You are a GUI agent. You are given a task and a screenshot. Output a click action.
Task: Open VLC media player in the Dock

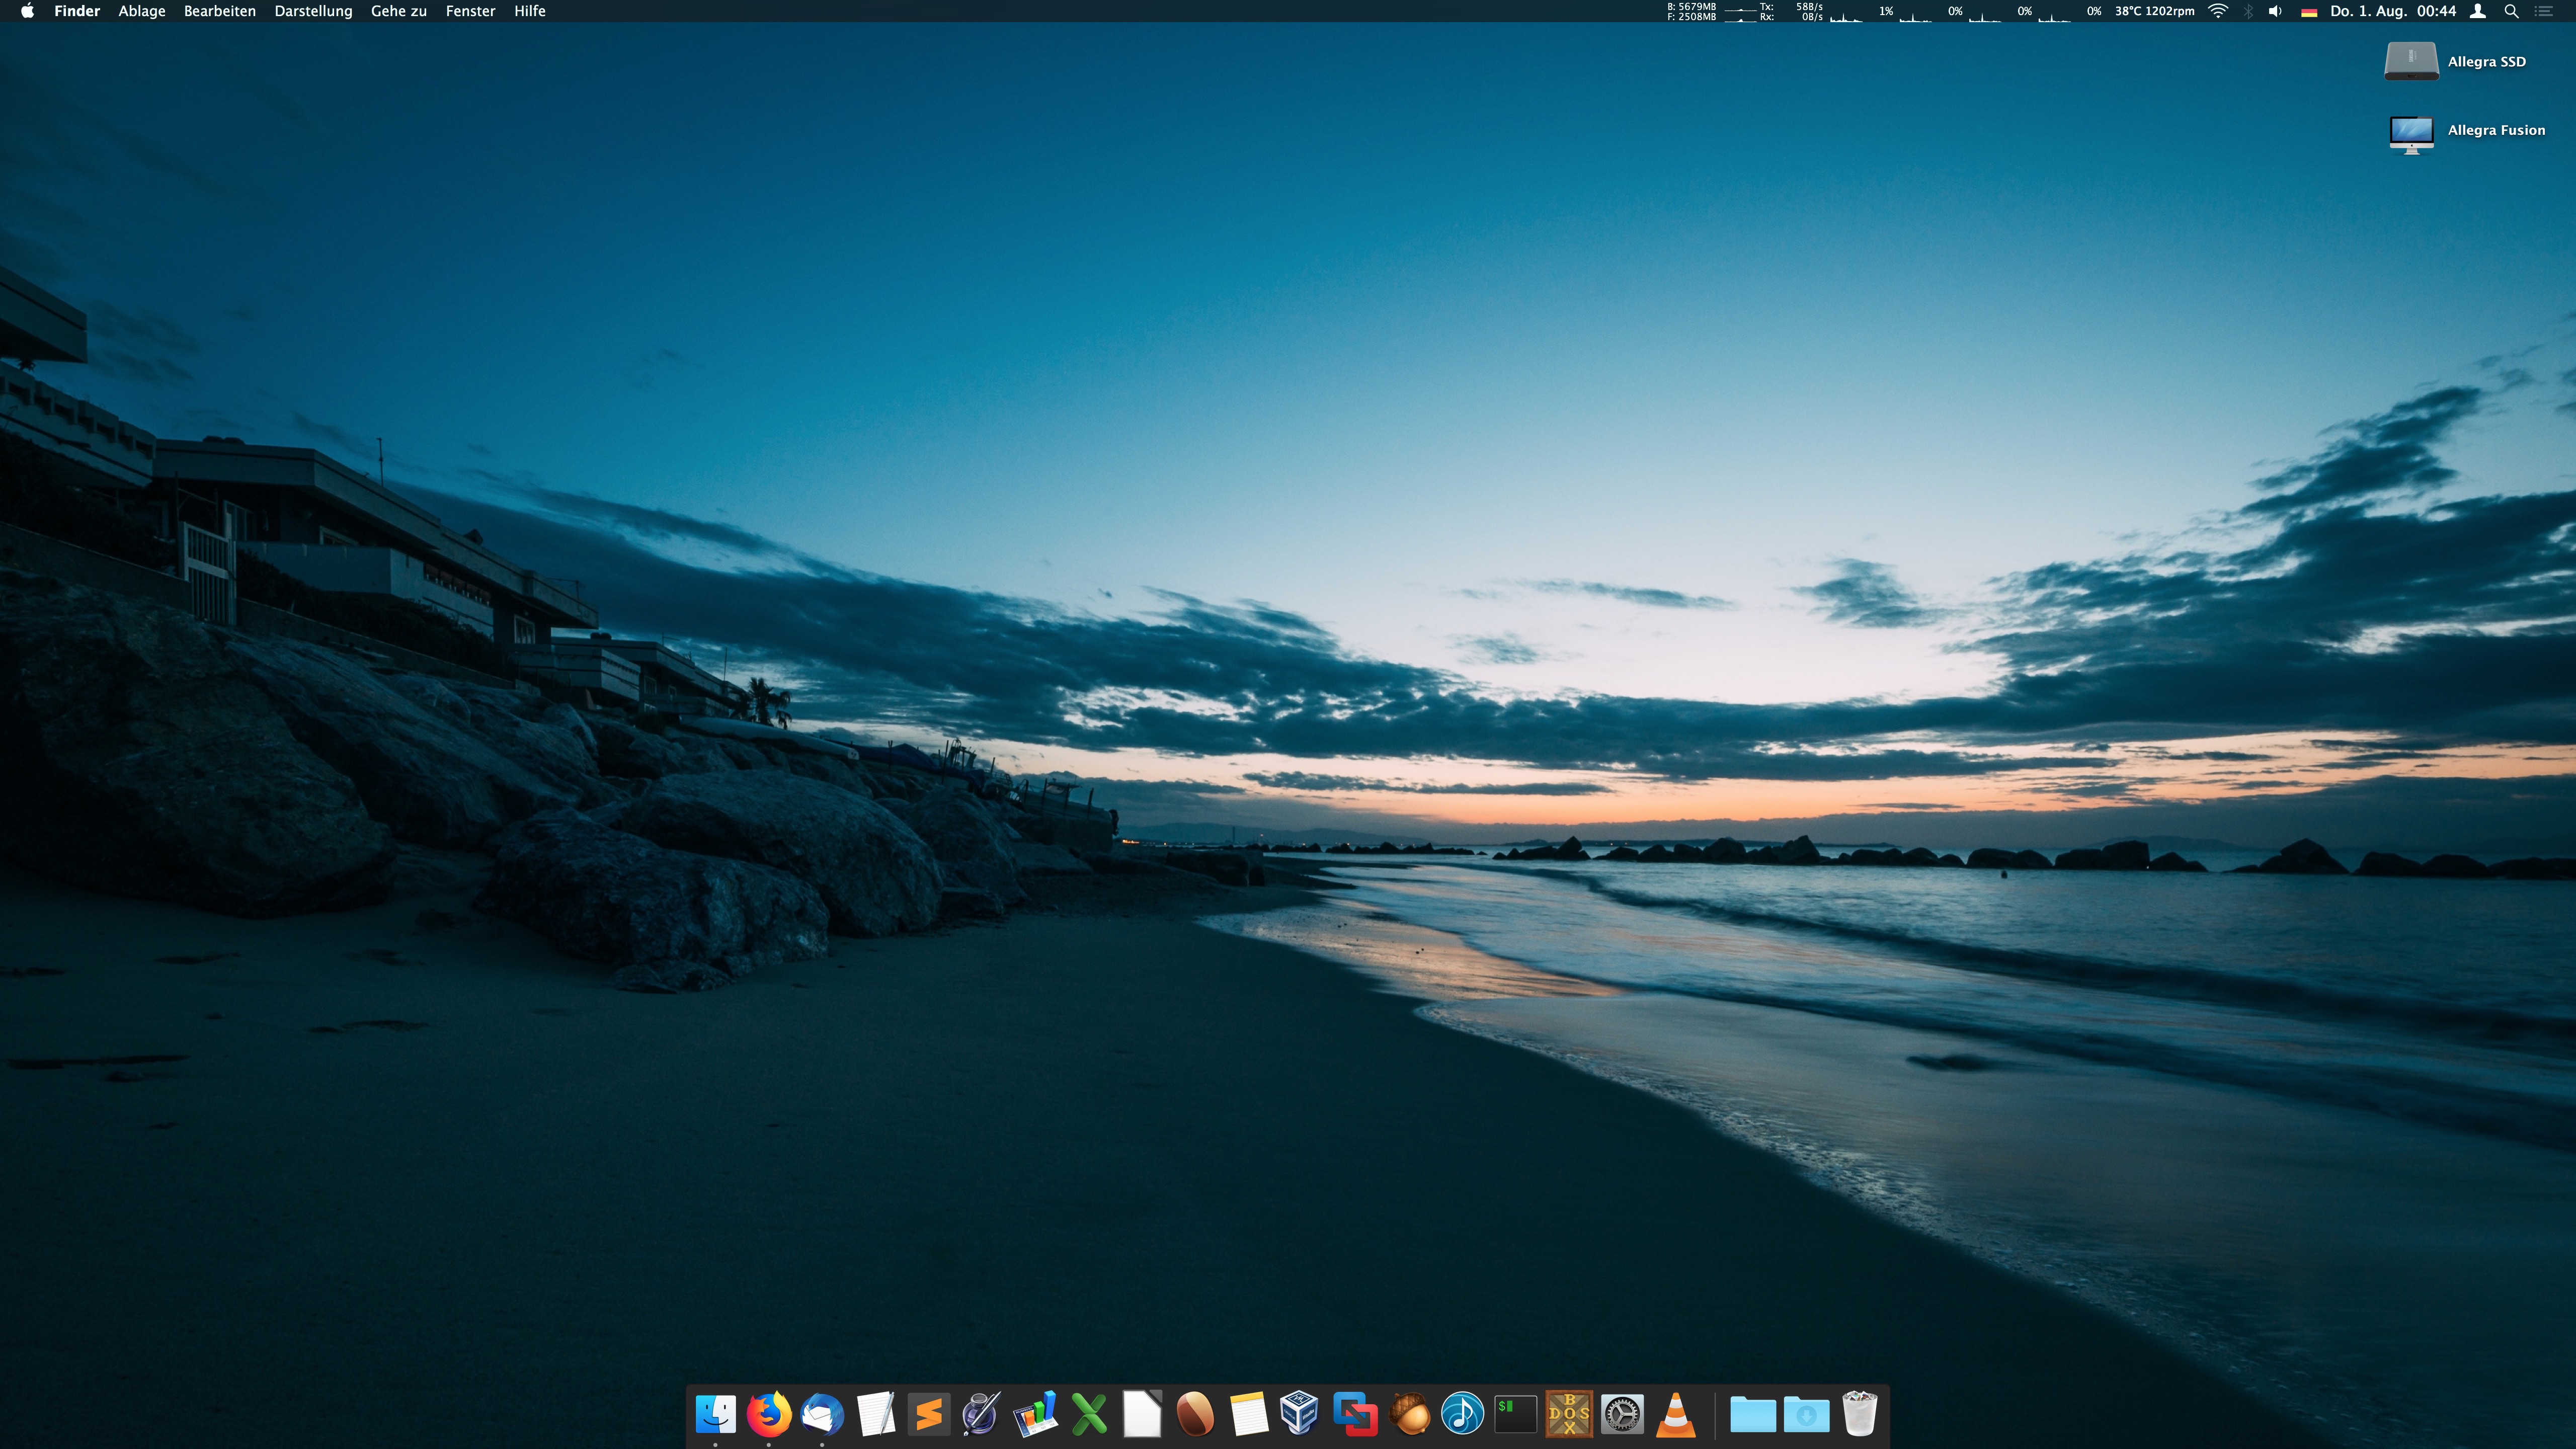pos(1676,1414)
